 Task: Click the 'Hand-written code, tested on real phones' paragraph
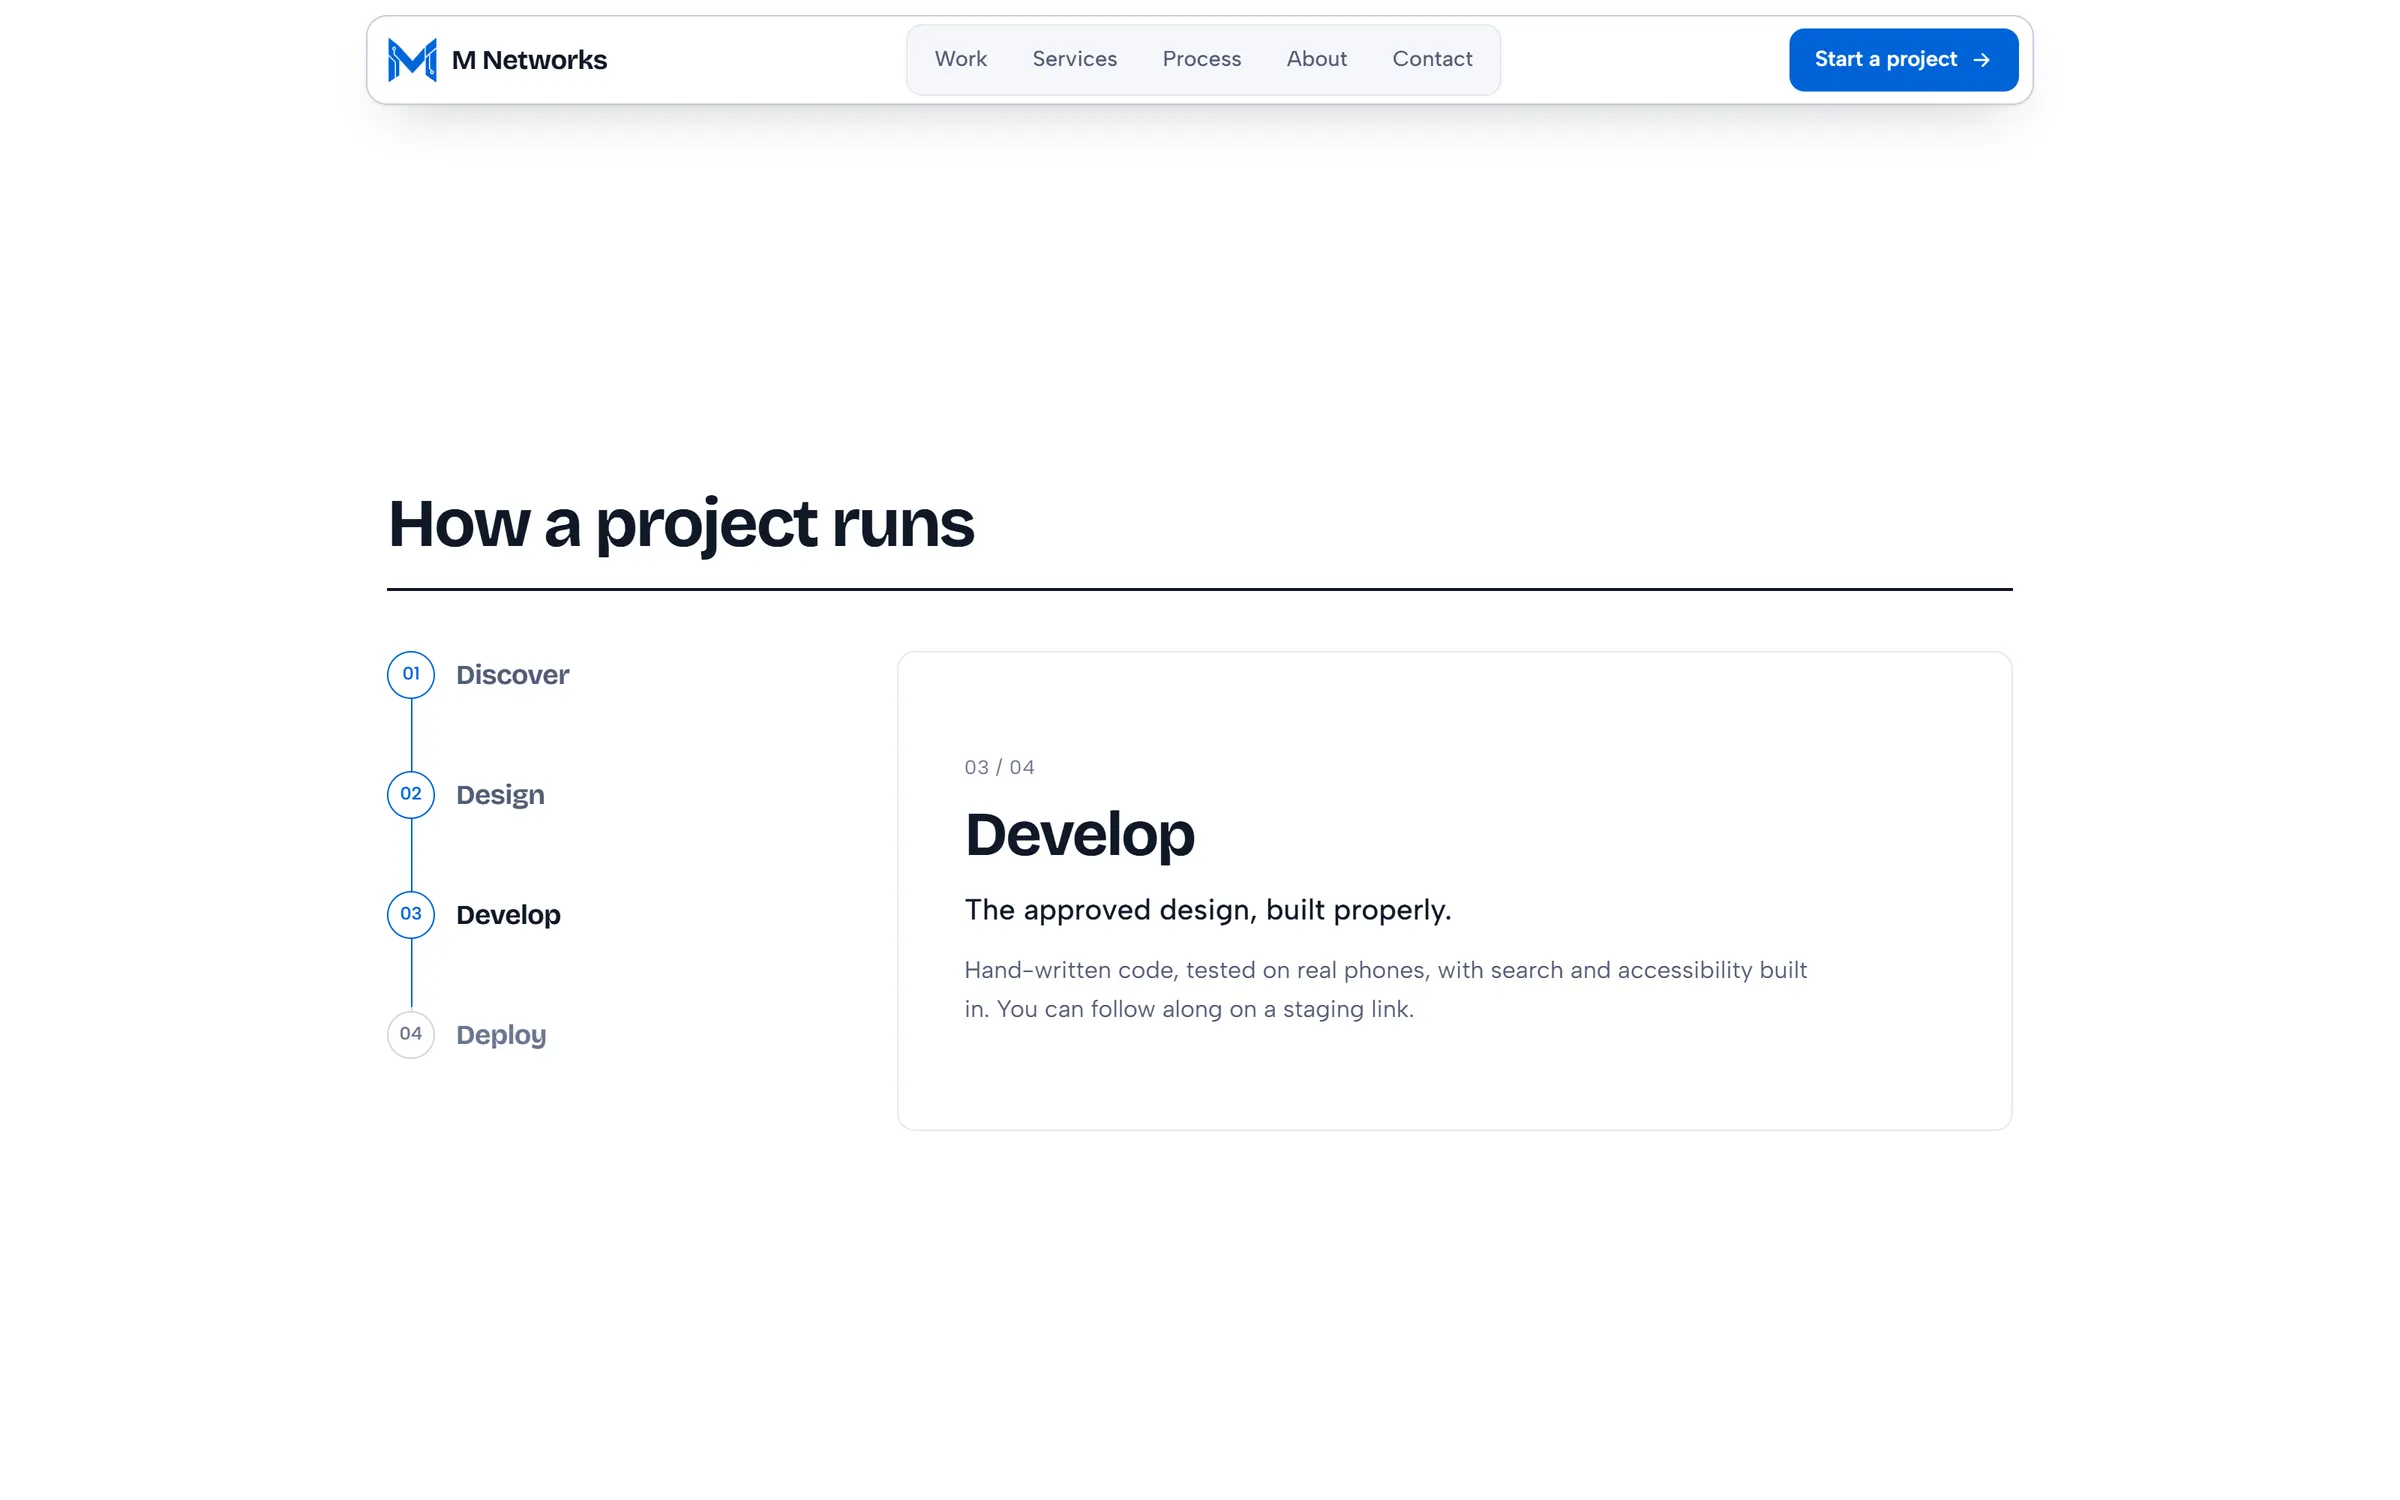pos(1385,990)
